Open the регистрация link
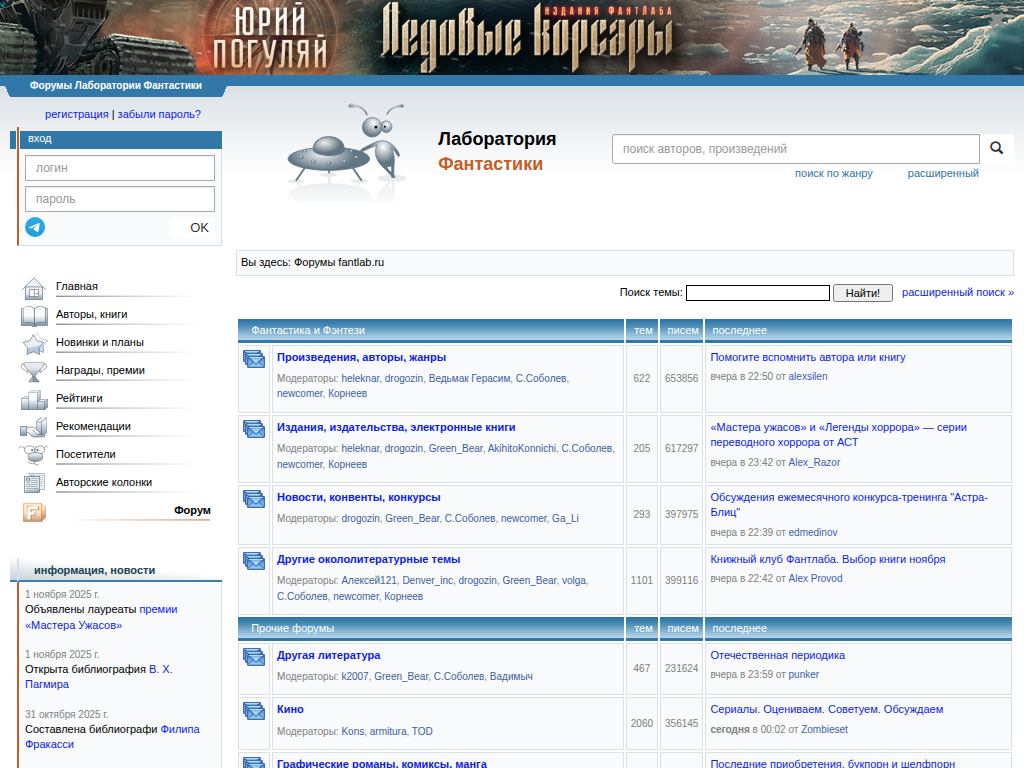 pyautogui.click(x=77, y=114)
